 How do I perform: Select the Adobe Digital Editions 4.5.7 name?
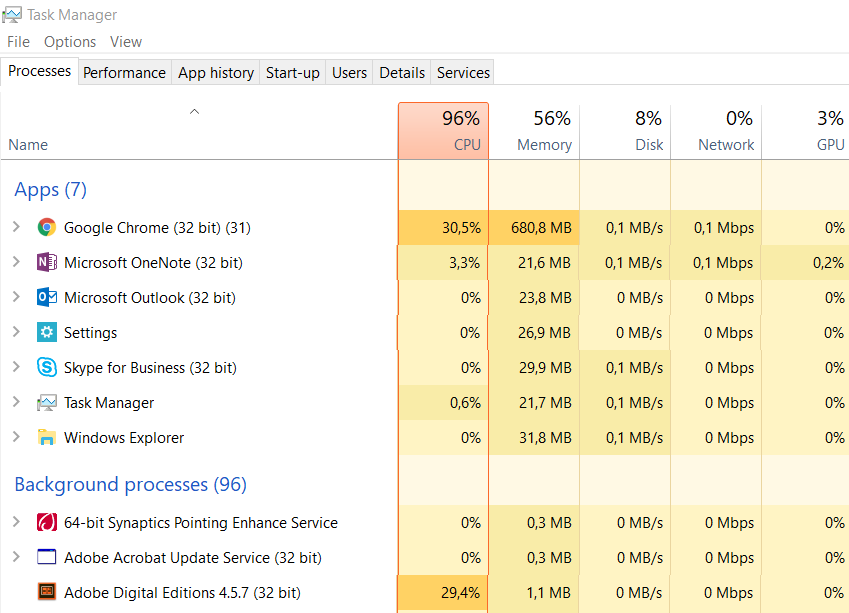click(x=182, y=592)
